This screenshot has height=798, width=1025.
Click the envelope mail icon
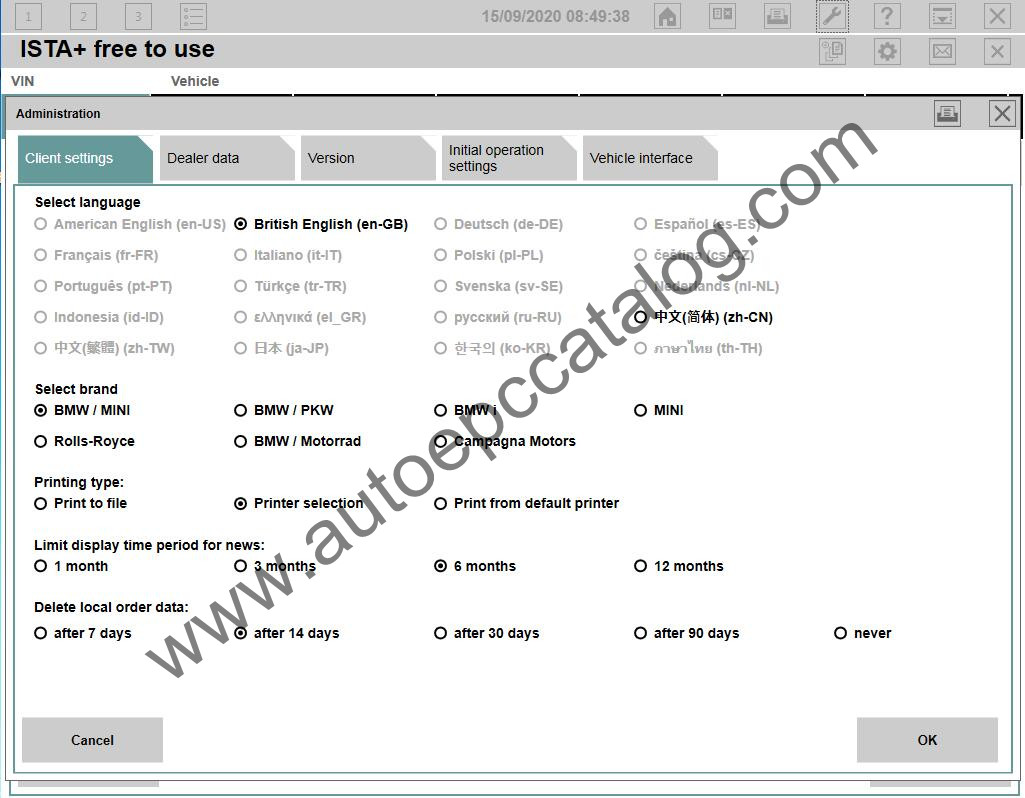pyautogui.click(x=943, y=51)
